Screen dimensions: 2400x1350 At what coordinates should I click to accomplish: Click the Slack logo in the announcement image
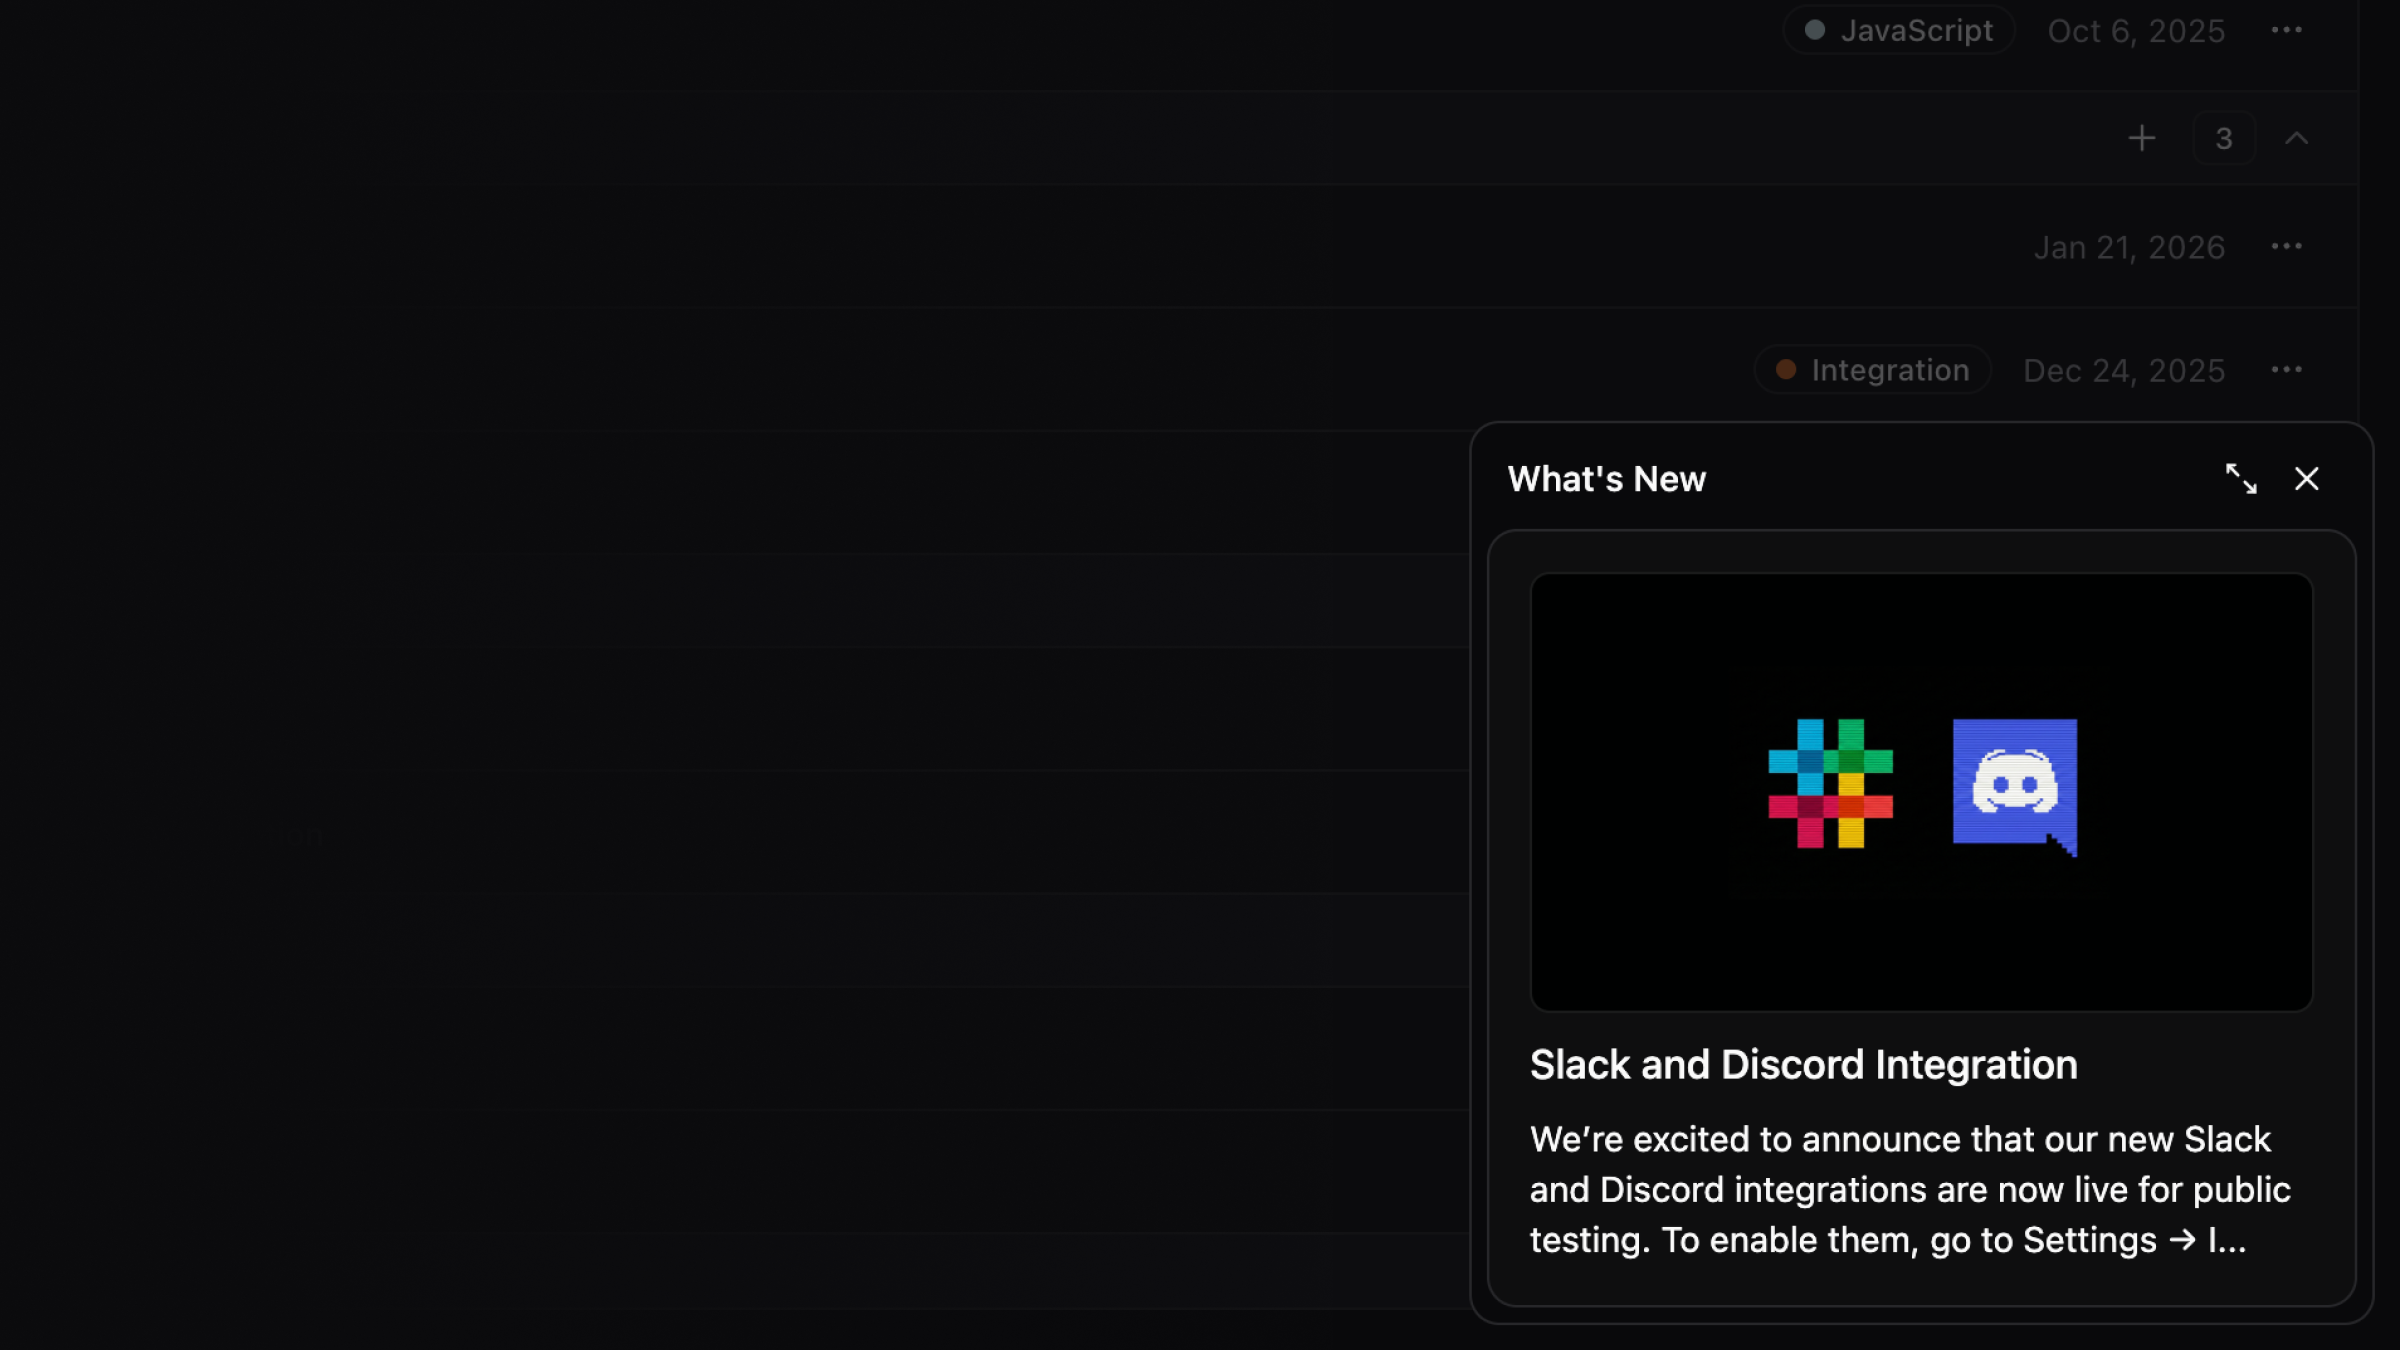coord(1830,783)
